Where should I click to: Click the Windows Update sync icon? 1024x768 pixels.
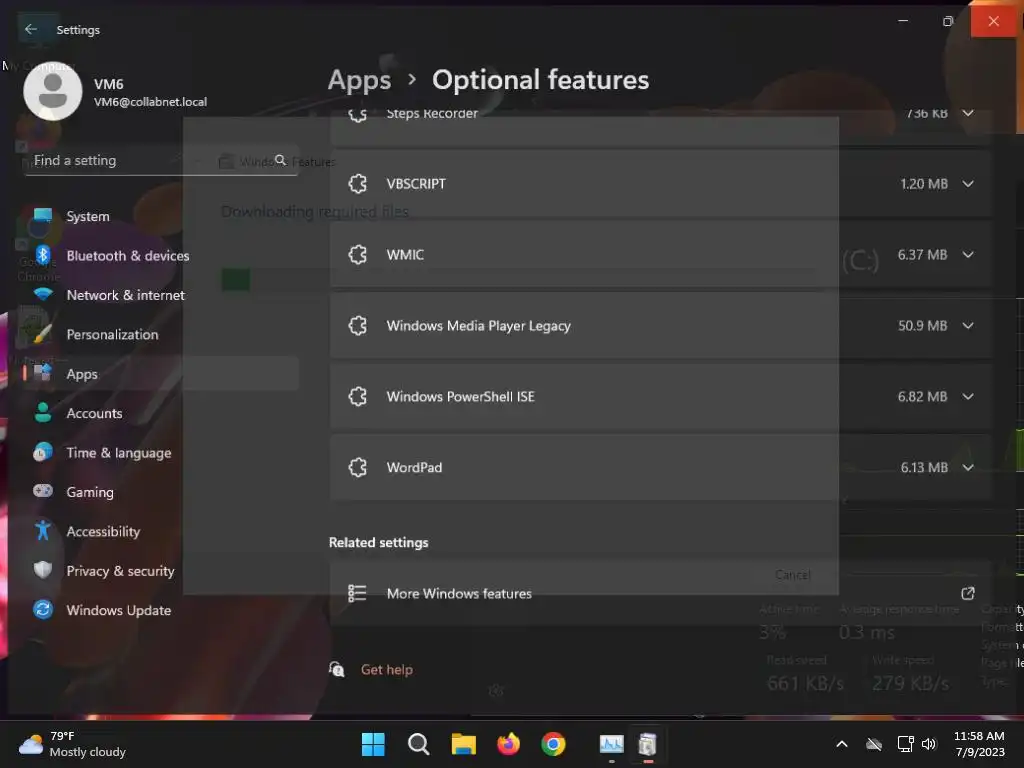[x=43, y=609]
